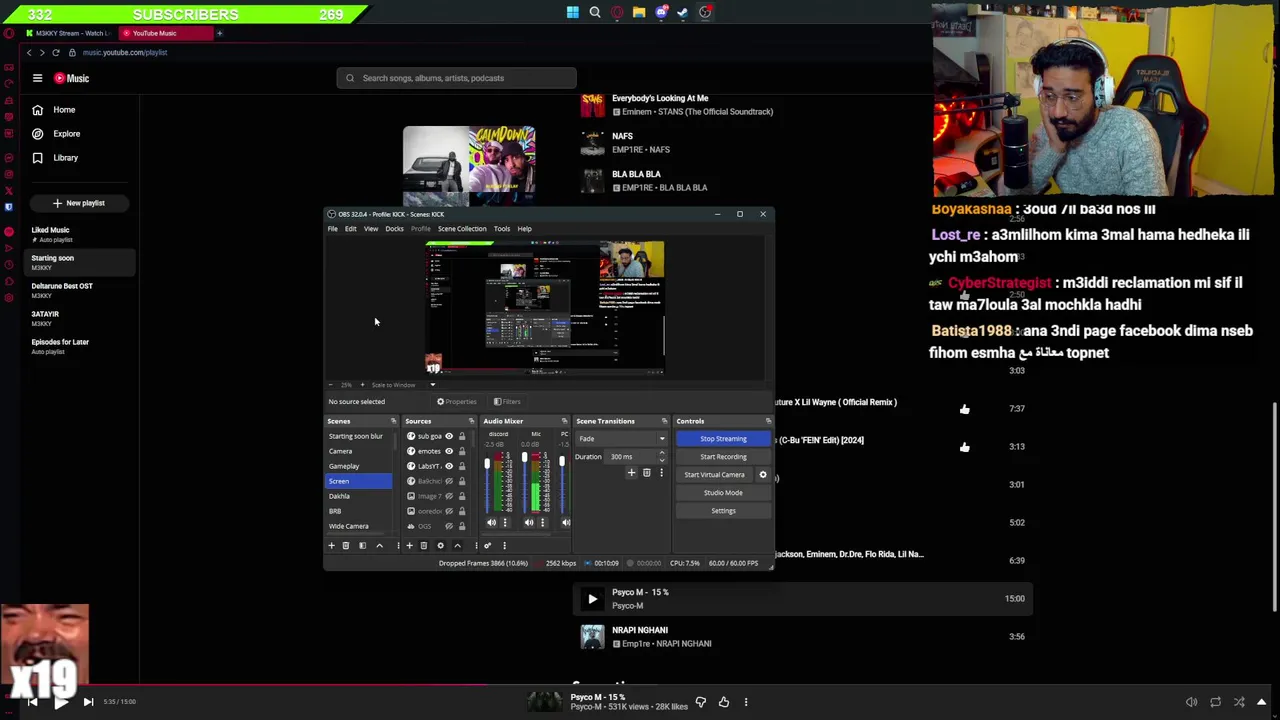Hide the LabsYT source
This screenshot has height=720, width=1280.
tap(448, 466)
